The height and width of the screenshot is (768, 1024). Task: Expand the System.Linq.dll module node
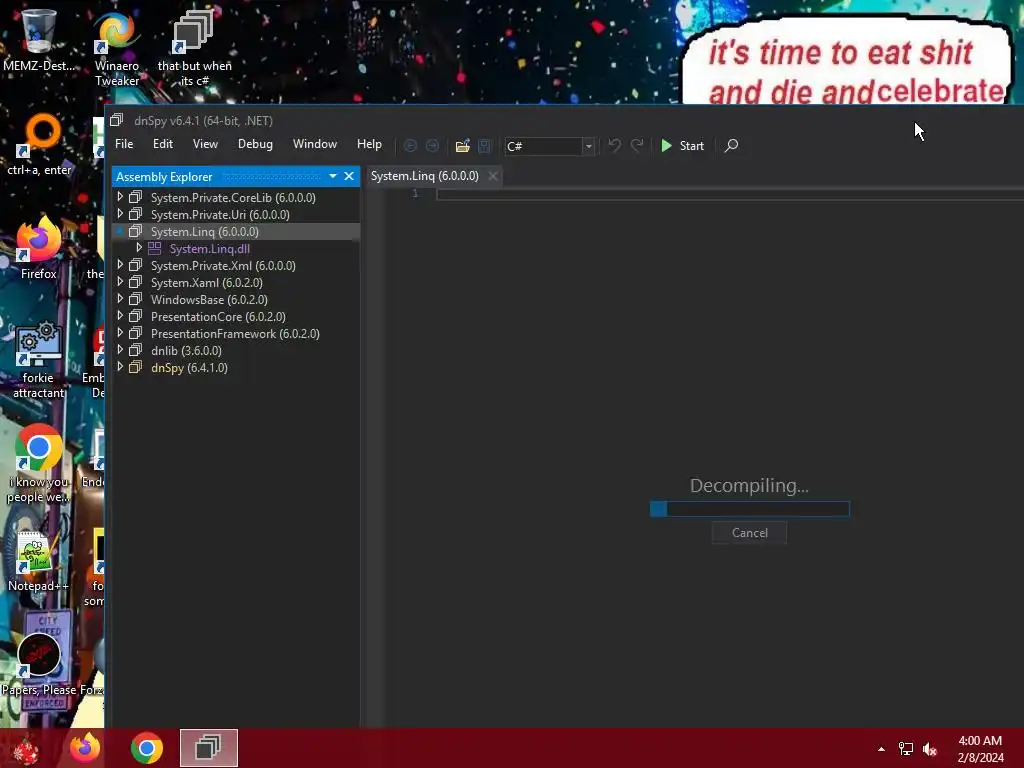point(139,248)
